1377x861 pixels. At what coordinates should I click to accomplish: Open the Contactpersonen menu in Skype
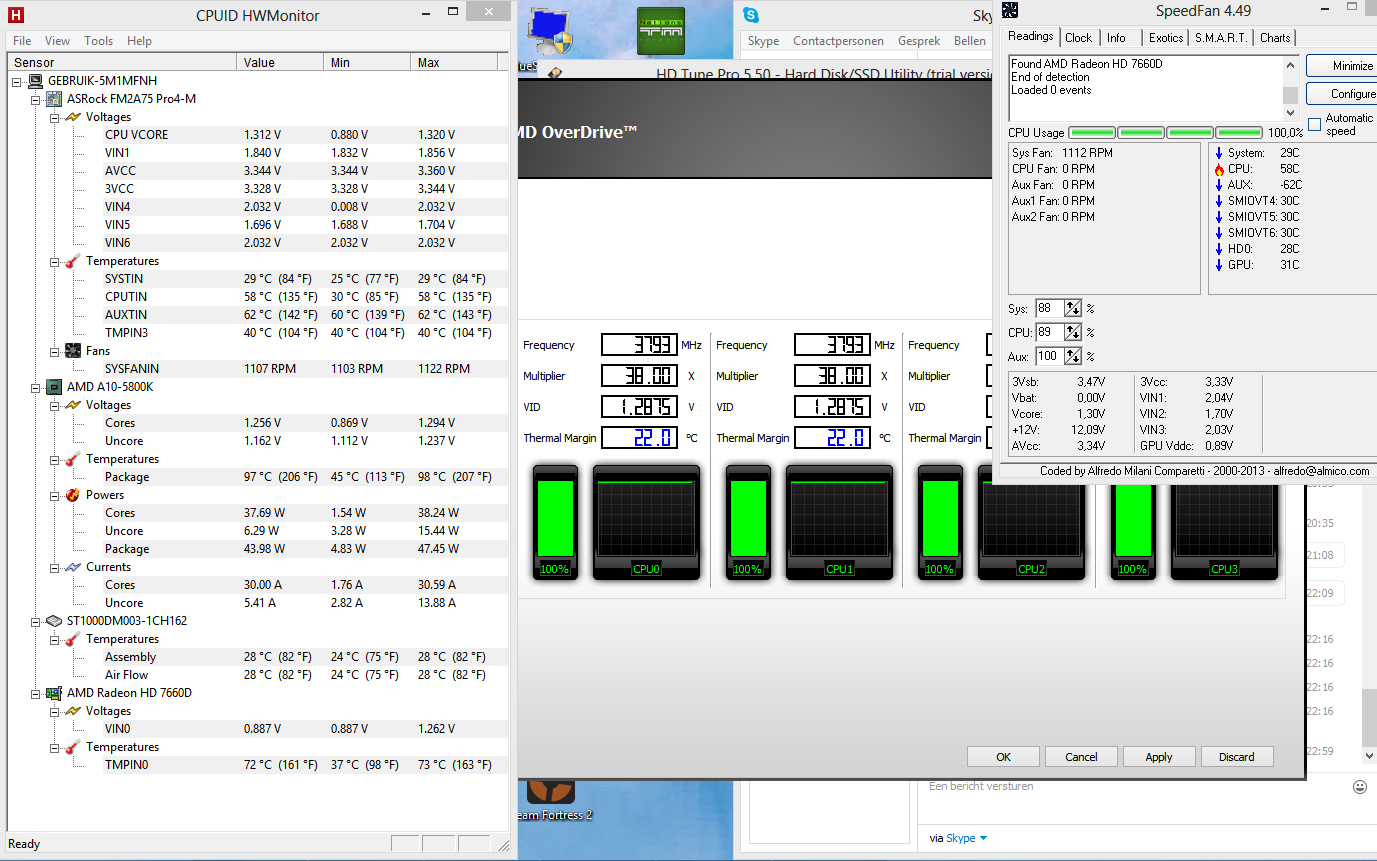838,41
